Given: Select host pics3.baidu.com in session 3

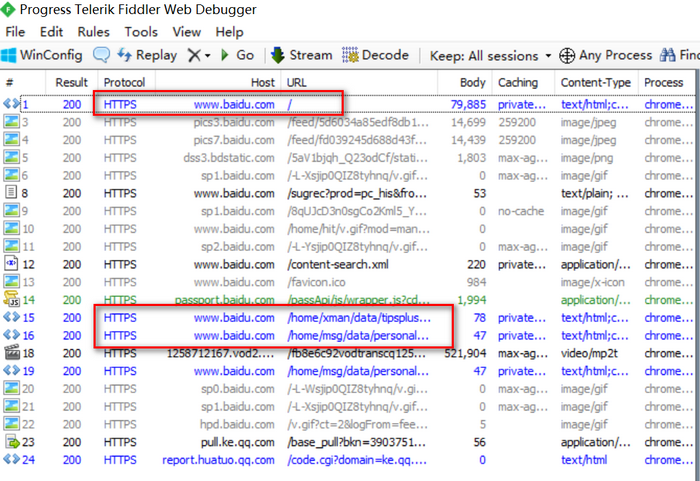Looking at the screenshot, I should pyautogui.click(x=234, y=122).
